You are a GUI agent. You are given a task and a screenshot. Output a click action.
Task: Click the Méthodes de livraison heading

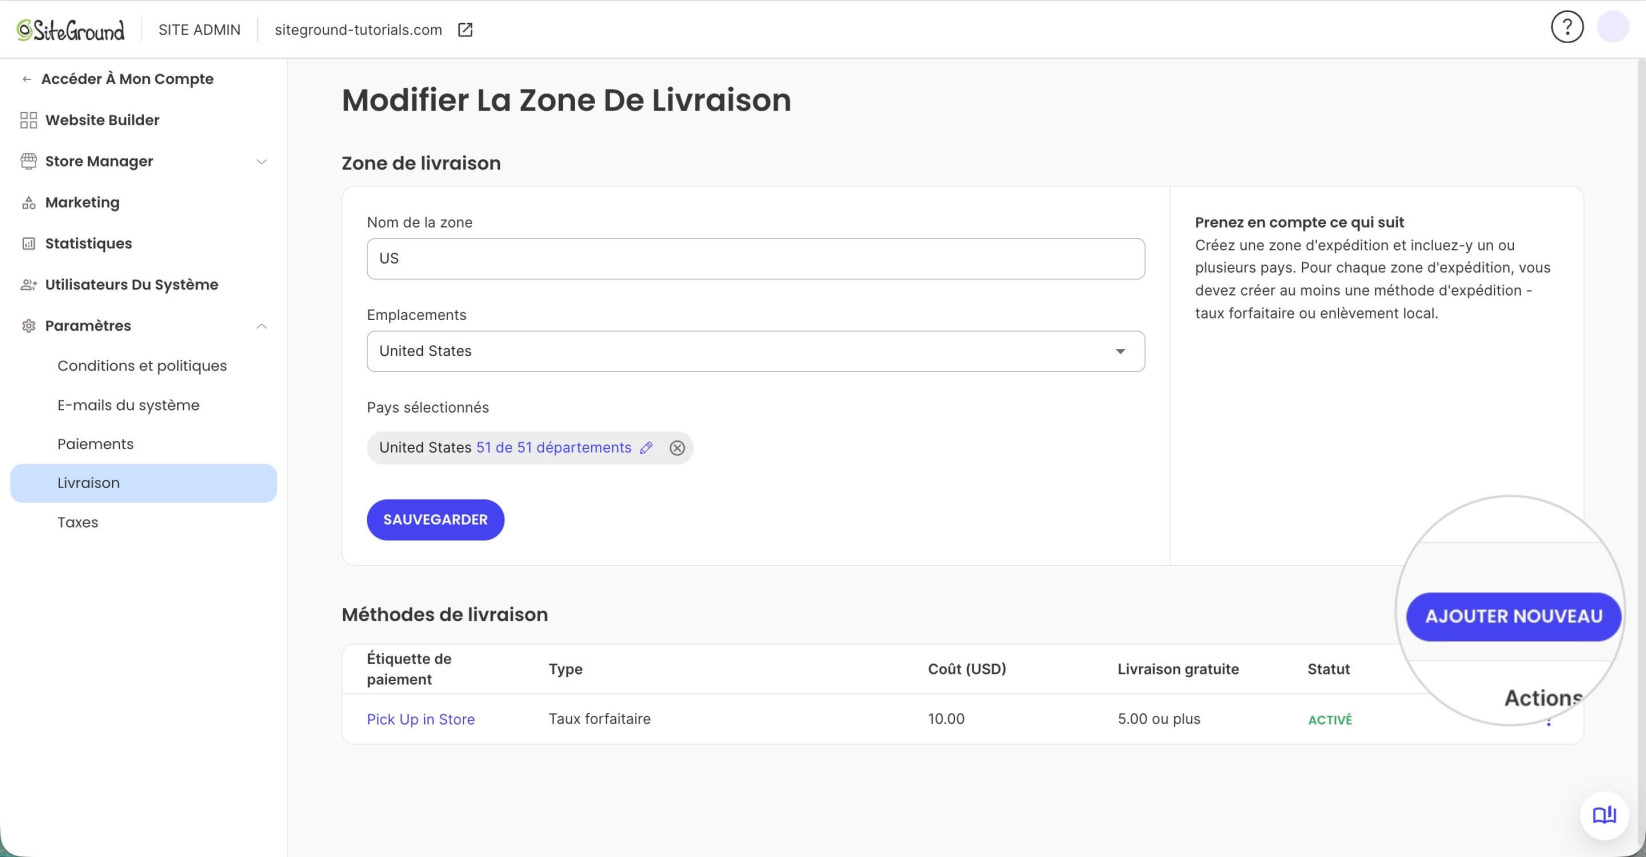click(445, 615)
